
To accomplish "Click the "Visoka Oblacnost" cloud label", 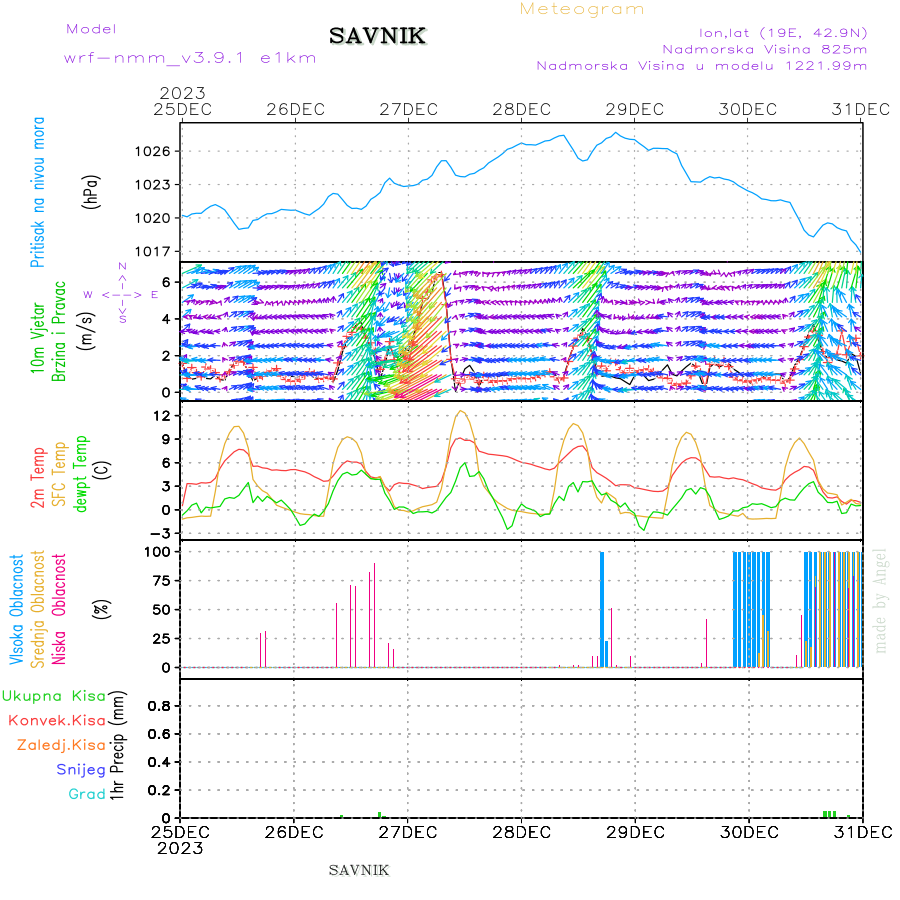I will point(16,610).
